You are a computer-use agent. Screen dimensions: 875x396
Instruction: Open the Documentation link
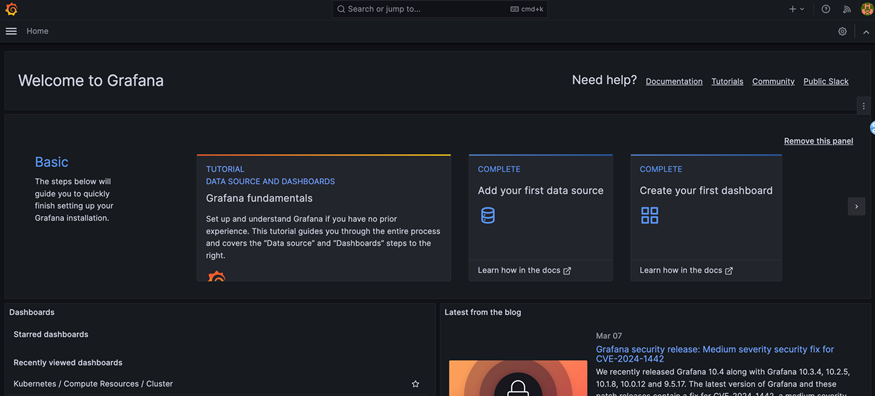click(x=674, y=81)
